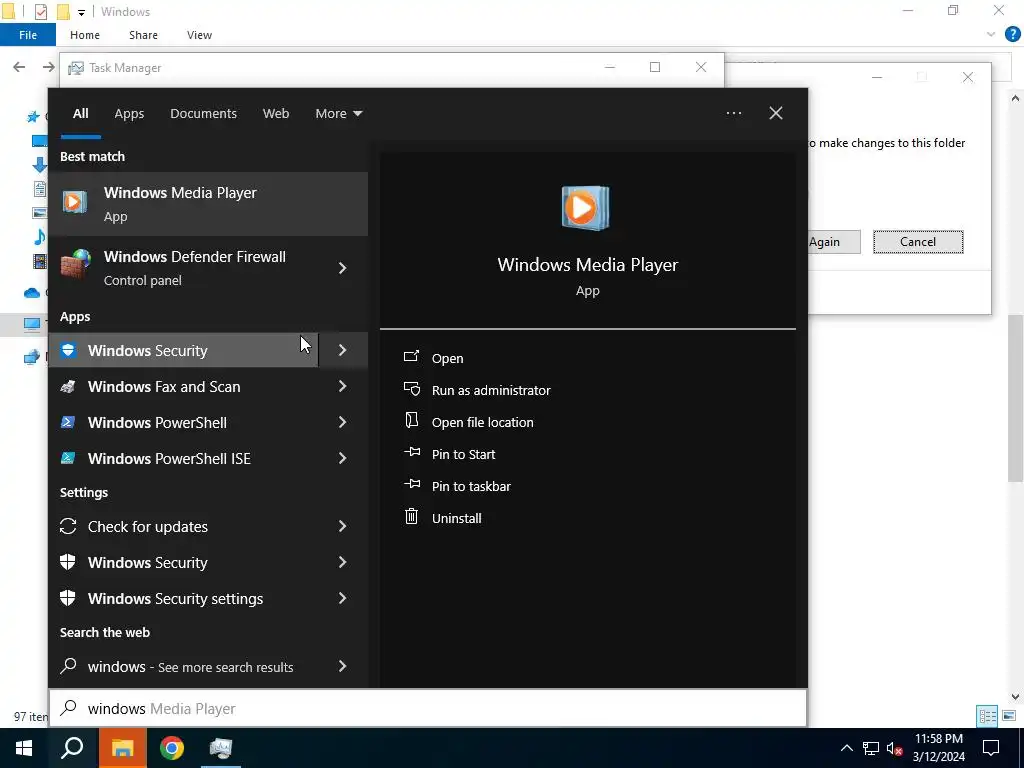The height and width of the screenshot is (768, 1024).
Task: Click Pin to taskbar option
Action: click(x=471, y=487)
